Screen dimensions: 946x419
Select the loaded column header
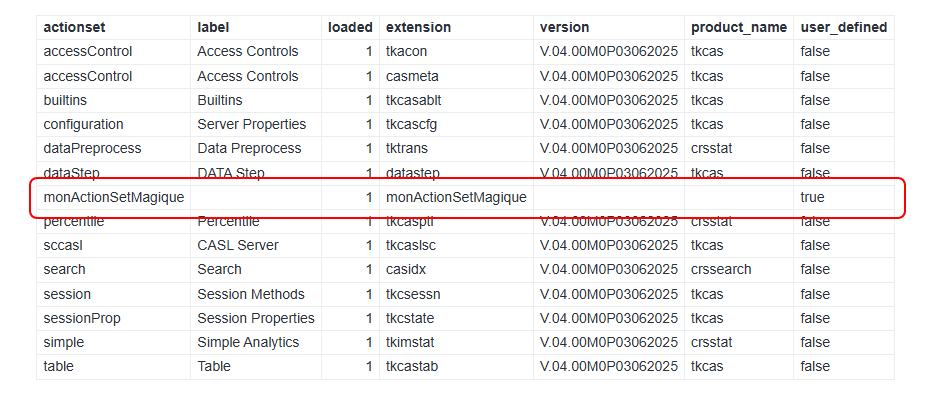(x=350, y=27)
